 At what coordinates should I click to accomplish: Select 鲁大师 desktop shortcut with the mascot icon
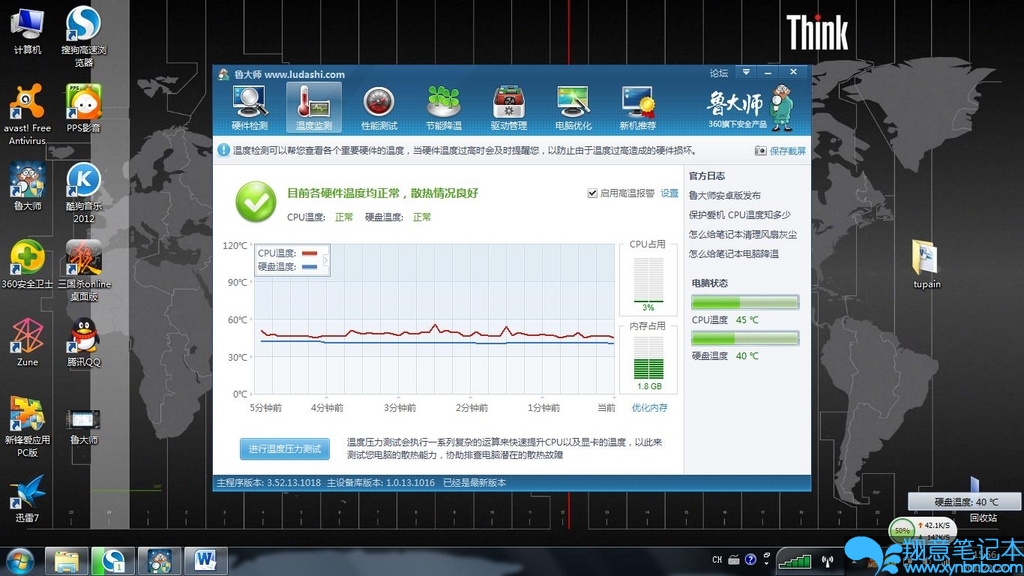27,187
